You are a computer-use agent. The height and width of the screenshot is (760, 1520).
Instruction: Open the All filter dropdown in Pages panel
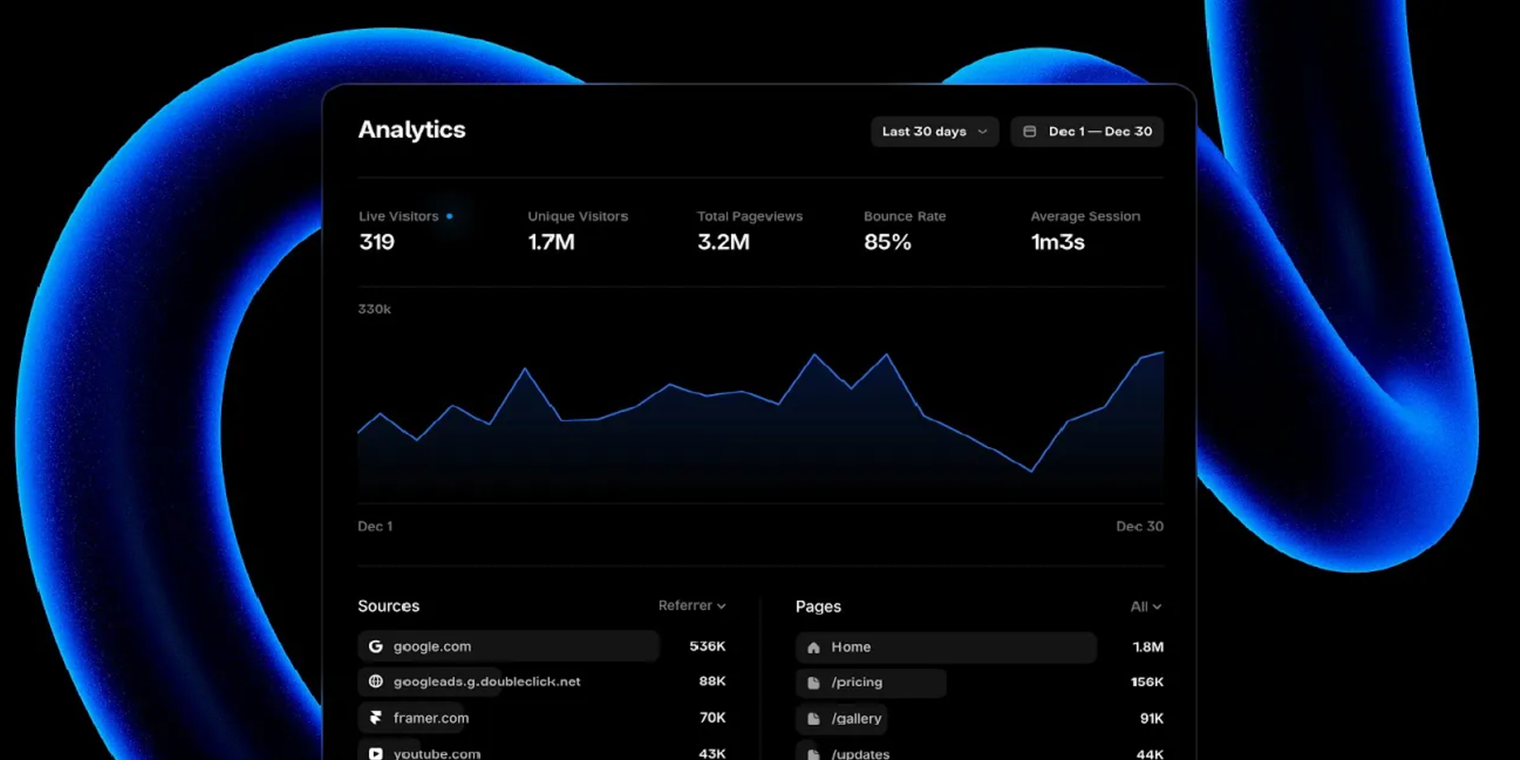[1143, 606]
